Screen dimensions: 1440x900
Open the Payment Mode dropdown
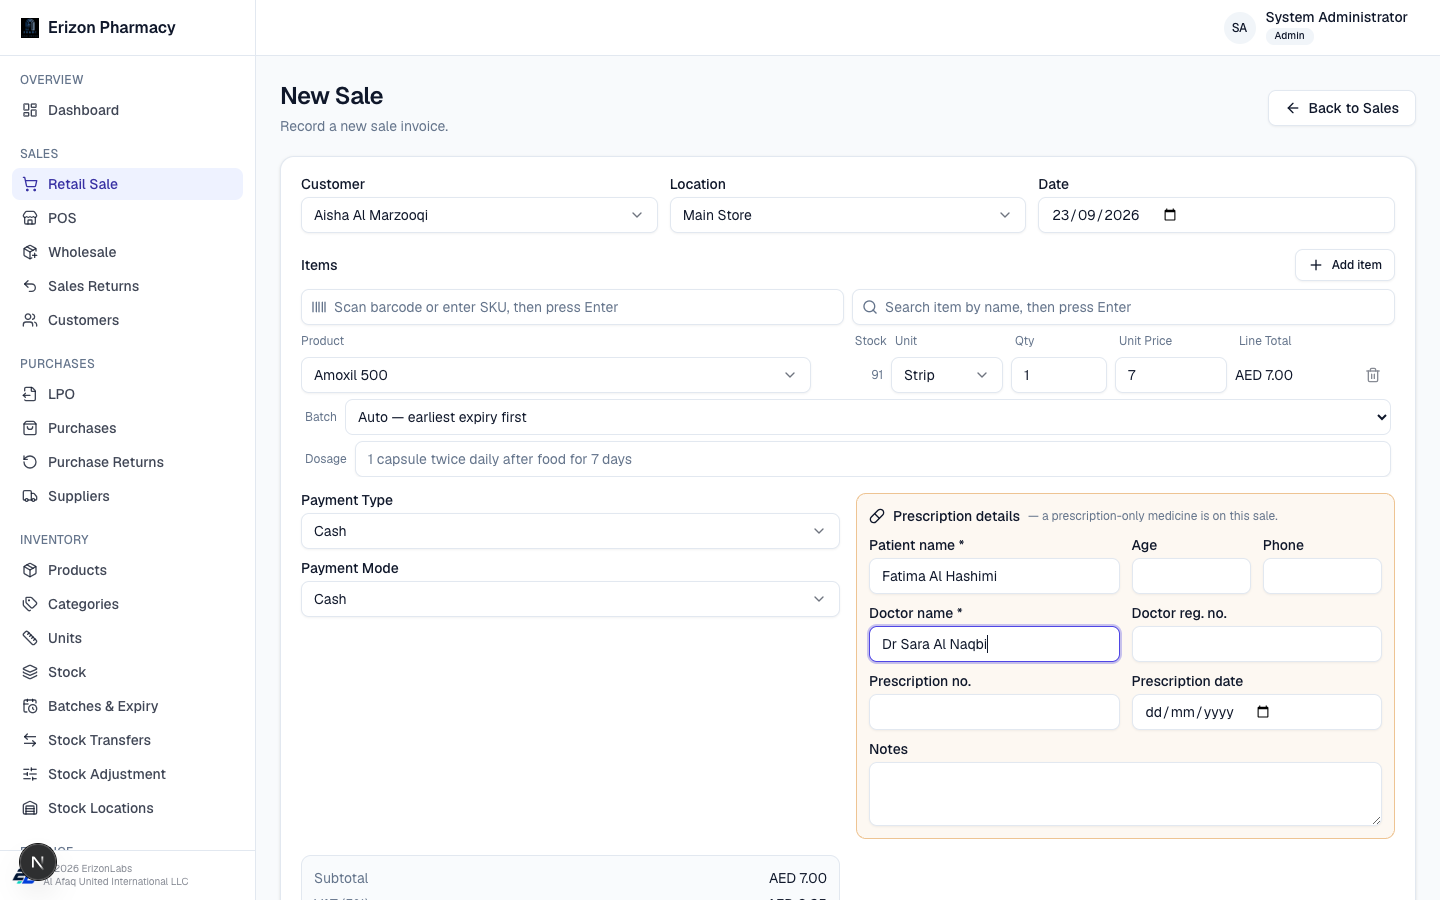pos(570,599)
